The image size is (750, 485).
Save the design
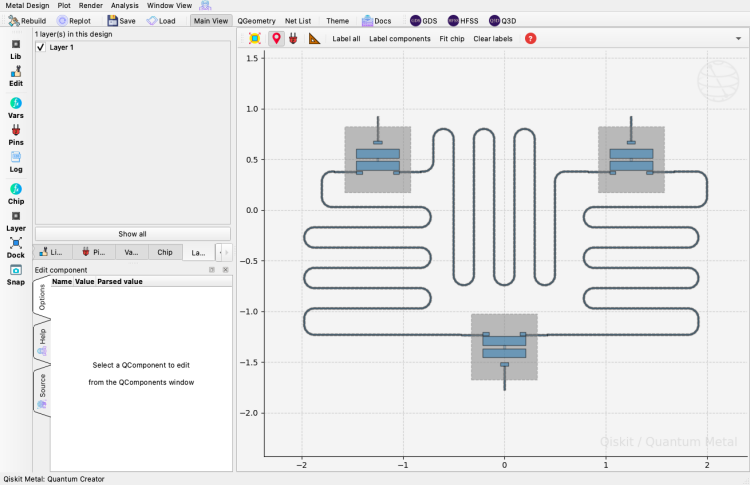pos(121,21)
